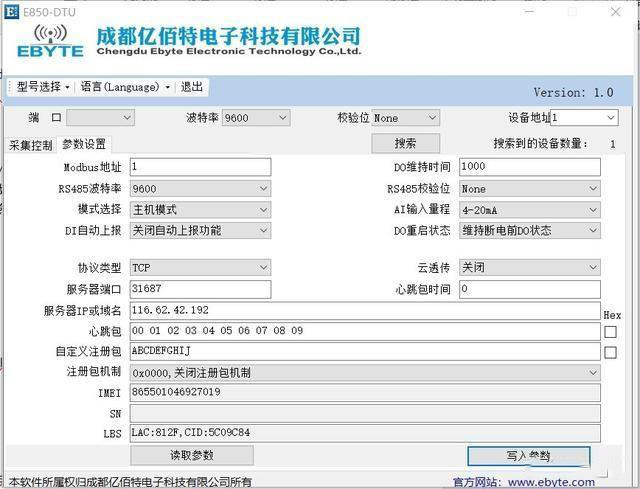The image size is (640, 489).
Task: Switch to the 采集控制 tab
Action: 30,145
